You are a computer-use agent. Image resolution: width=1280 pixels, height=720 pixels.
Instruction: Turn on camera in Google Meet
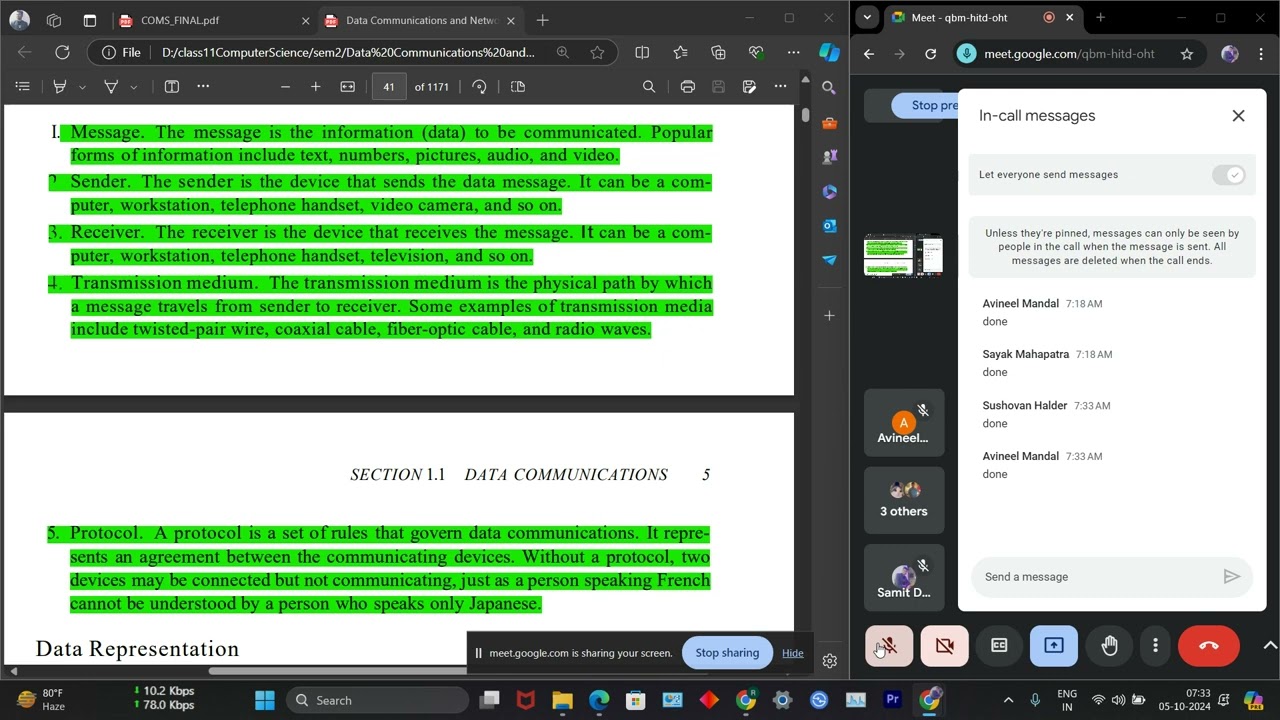pyautogui.click(x=944, y=646)
